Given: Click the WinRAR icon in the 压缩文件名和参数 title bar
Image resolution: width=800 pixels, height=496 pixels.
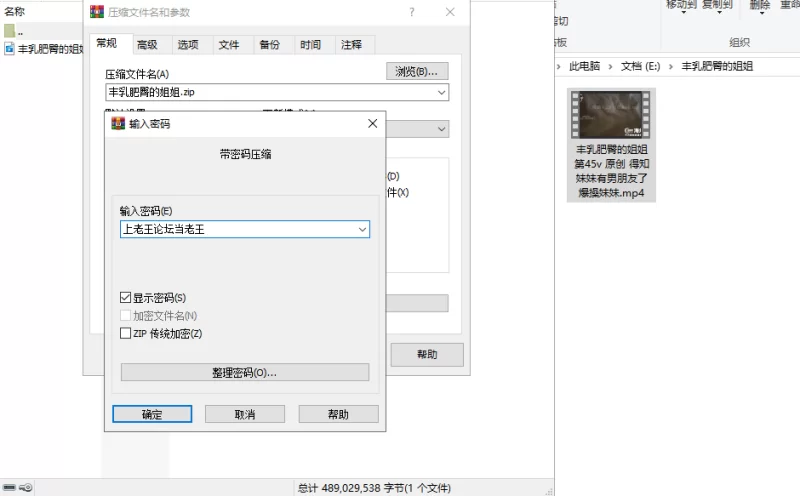Looking at the screenshot, I should point(96,12).
